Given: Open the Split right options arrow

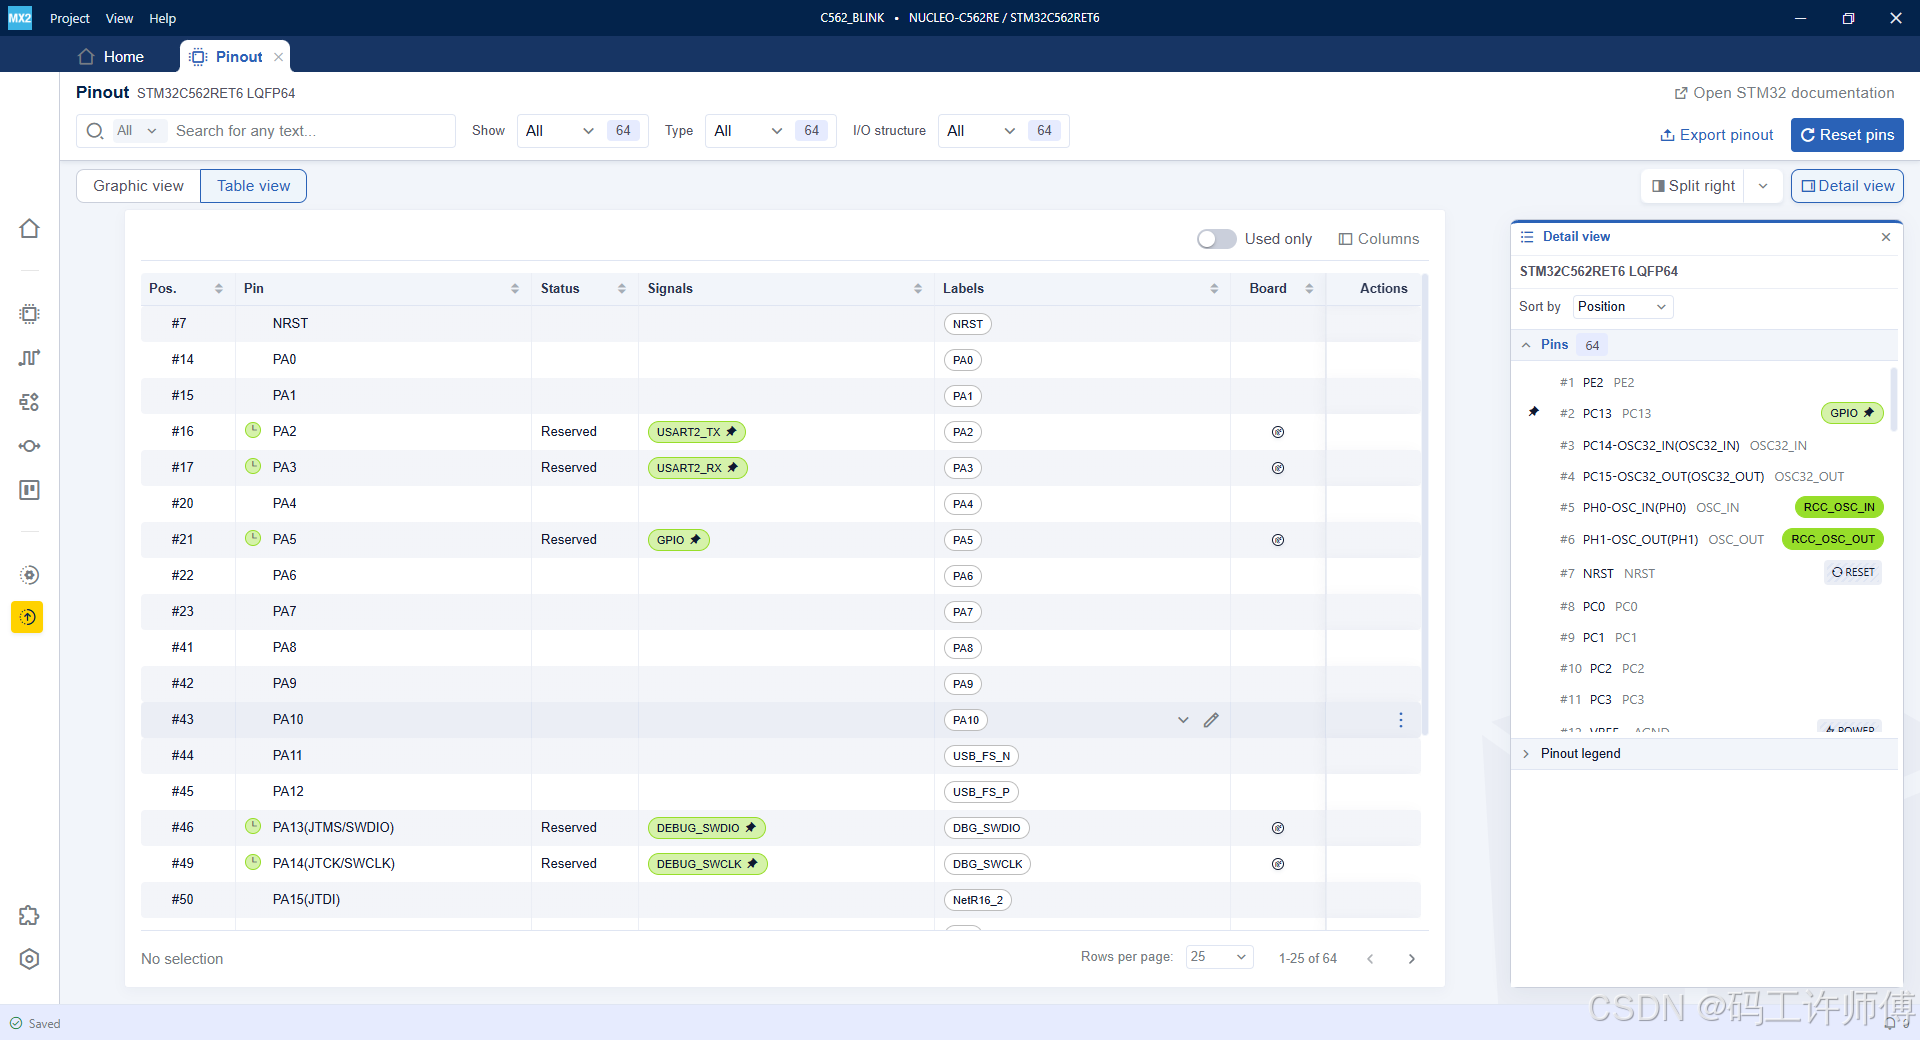Looking at the screenshot, I should point(1763,186).
